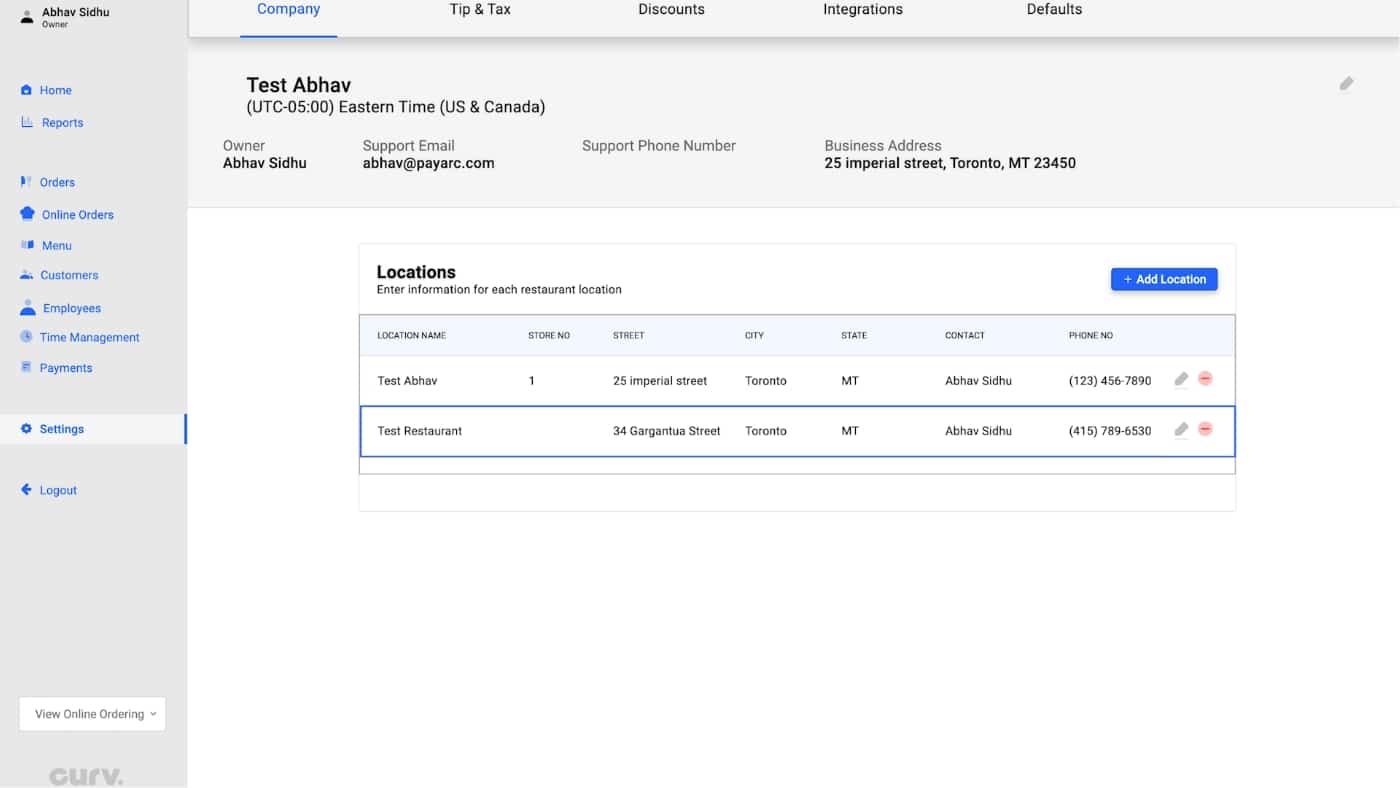Open the Customers page
Viewport: 1400px width, 788px height.
click(69, 275)
